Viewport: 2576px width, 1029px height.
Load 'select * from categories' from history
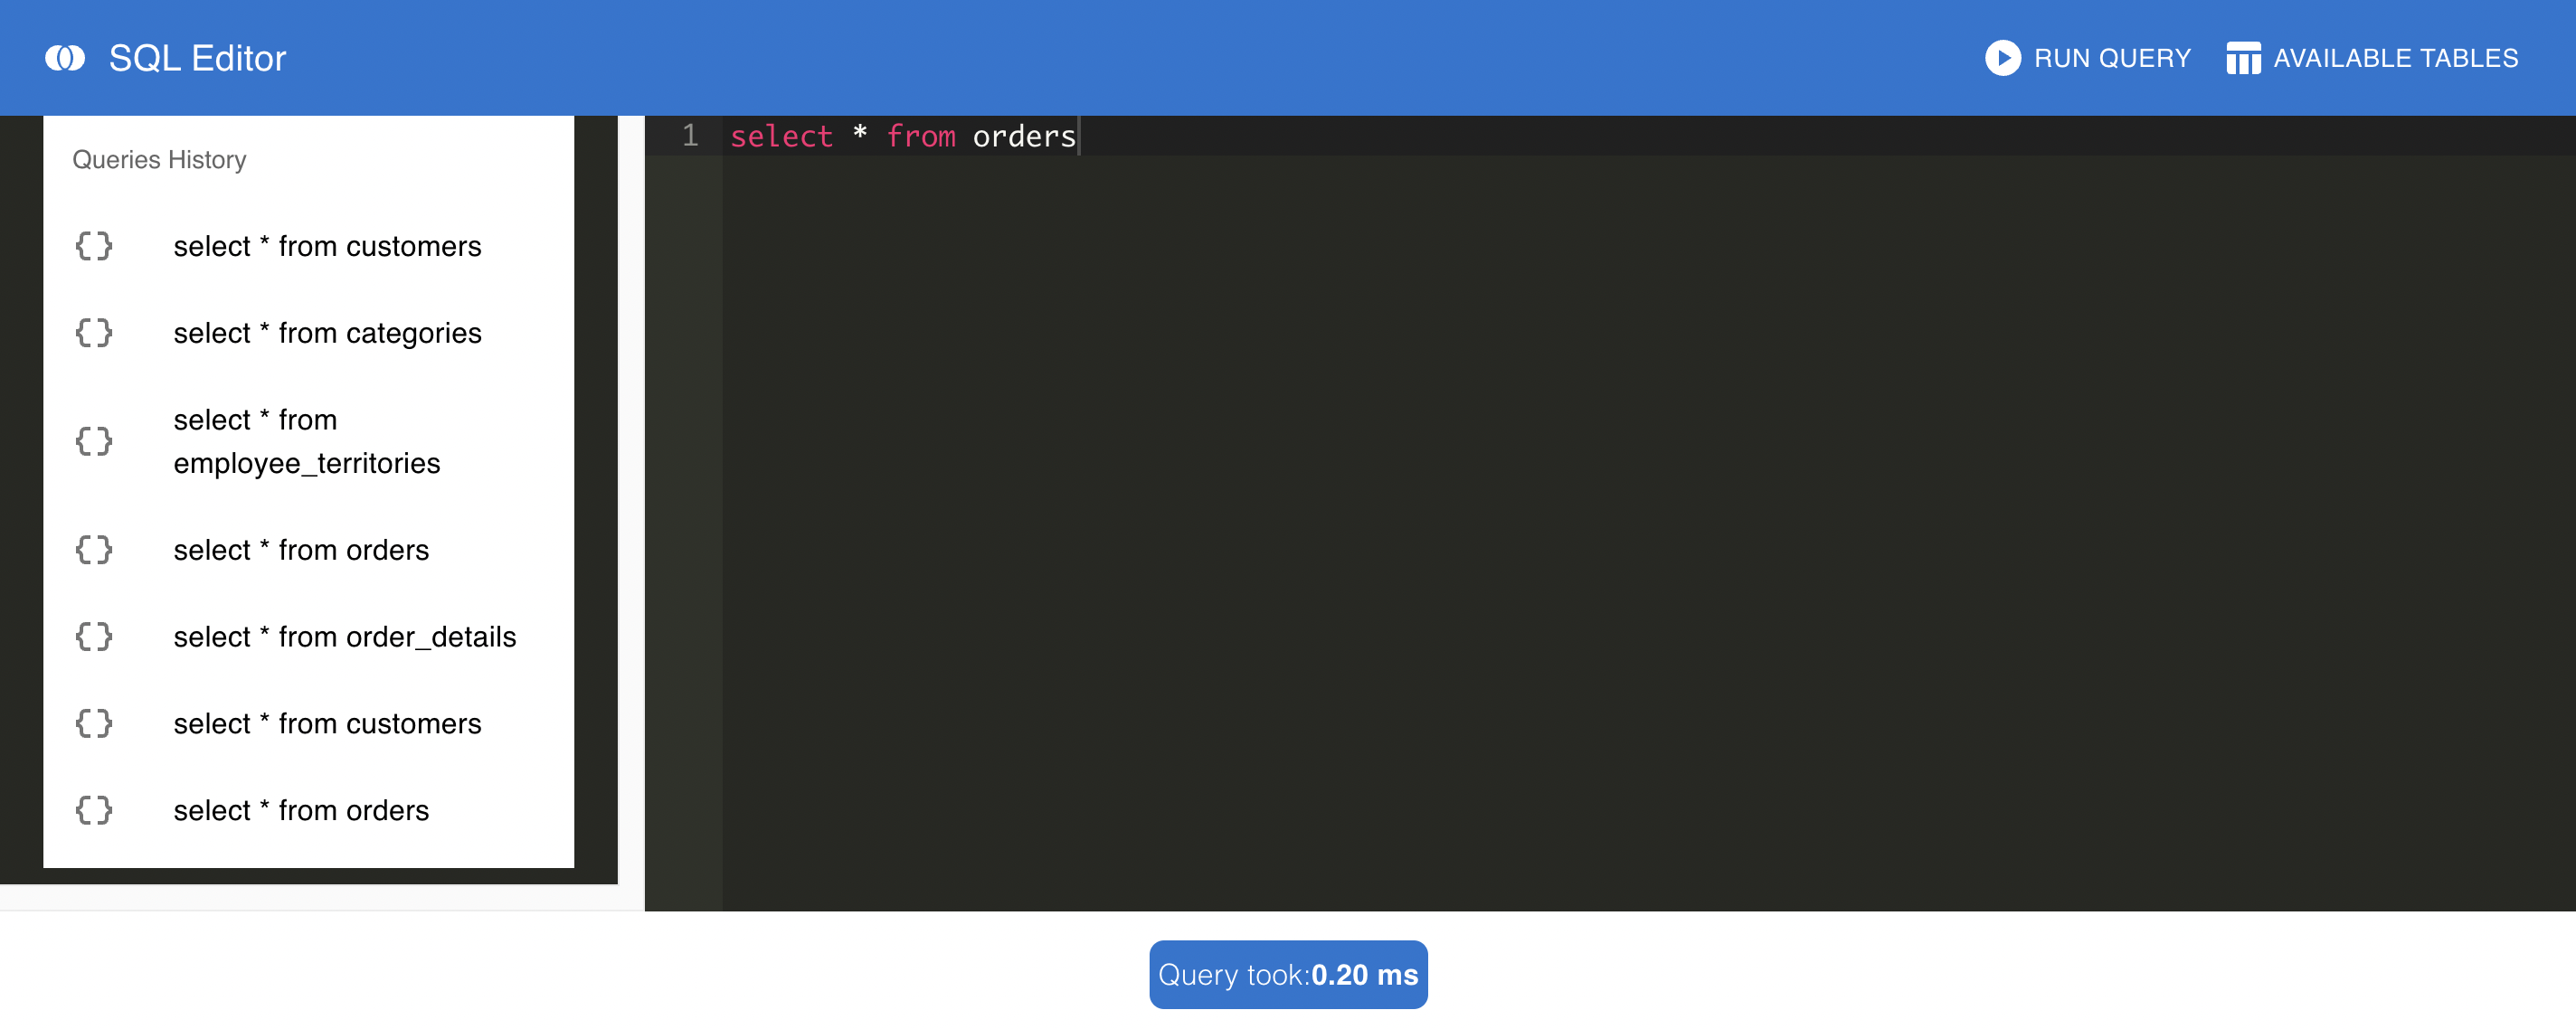coord(327,333)
